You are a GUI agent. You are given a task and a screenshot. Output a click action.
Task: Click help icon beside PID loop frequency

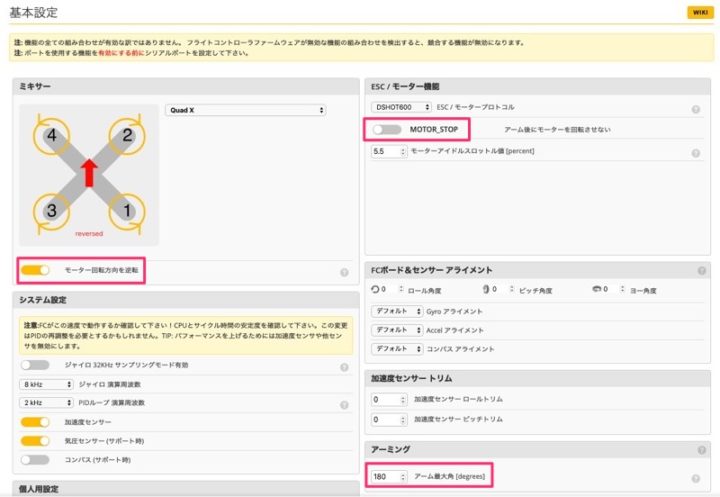[x=344, y=405]
